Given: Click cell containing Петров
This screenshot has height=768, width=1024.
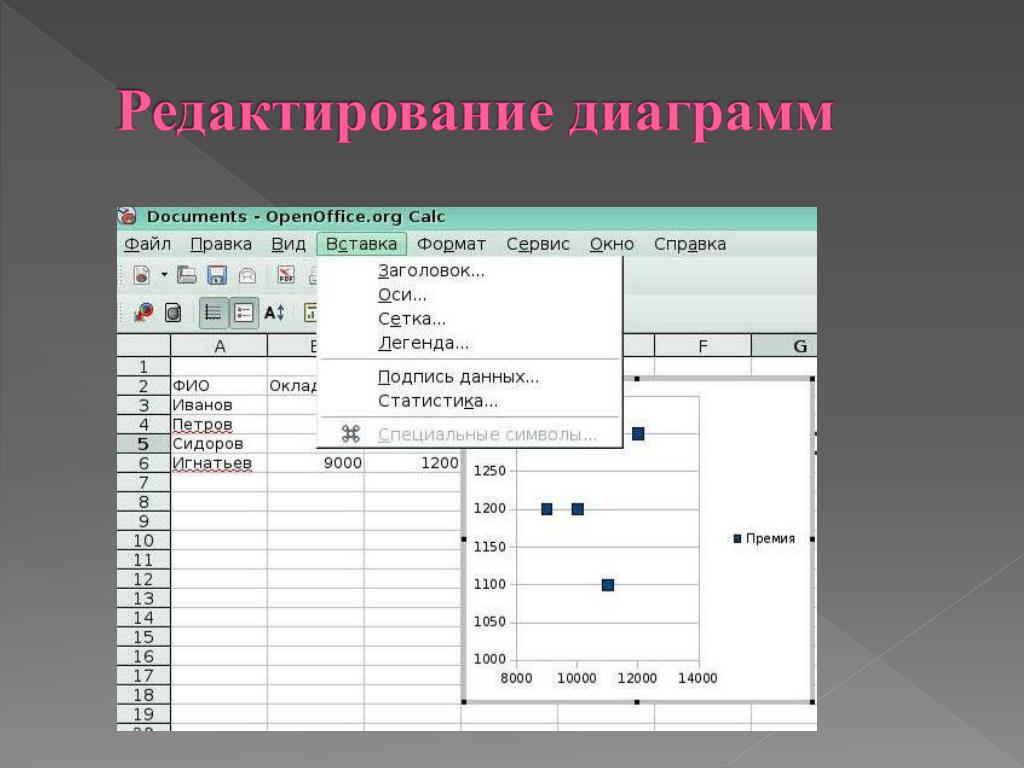Looking at the screenshot, I should pos(219,424).
